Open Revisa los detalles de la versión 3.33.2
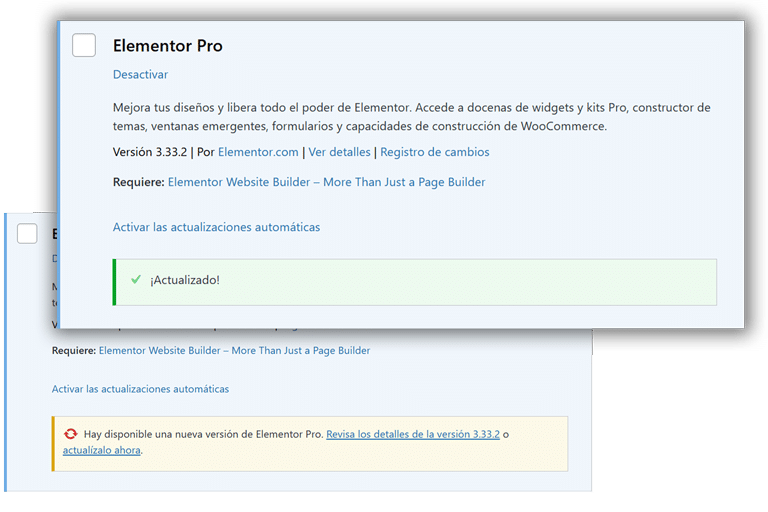Image resolution: width=768 pixels, height=512 pixels. (413, 435)
